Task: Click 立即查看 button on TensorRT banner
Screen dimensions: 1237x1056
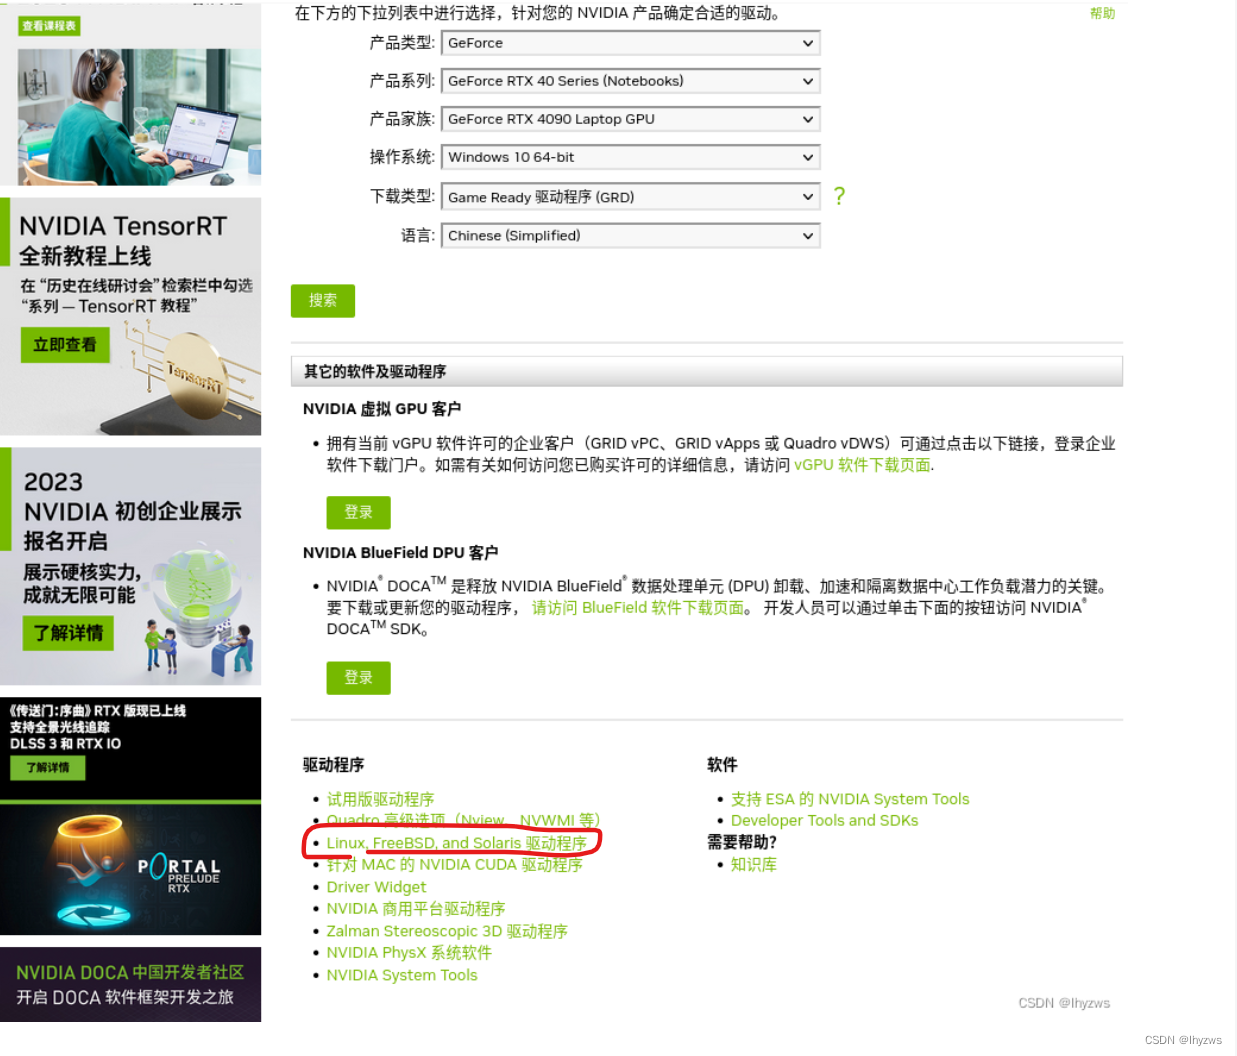Action: (65, 344)
